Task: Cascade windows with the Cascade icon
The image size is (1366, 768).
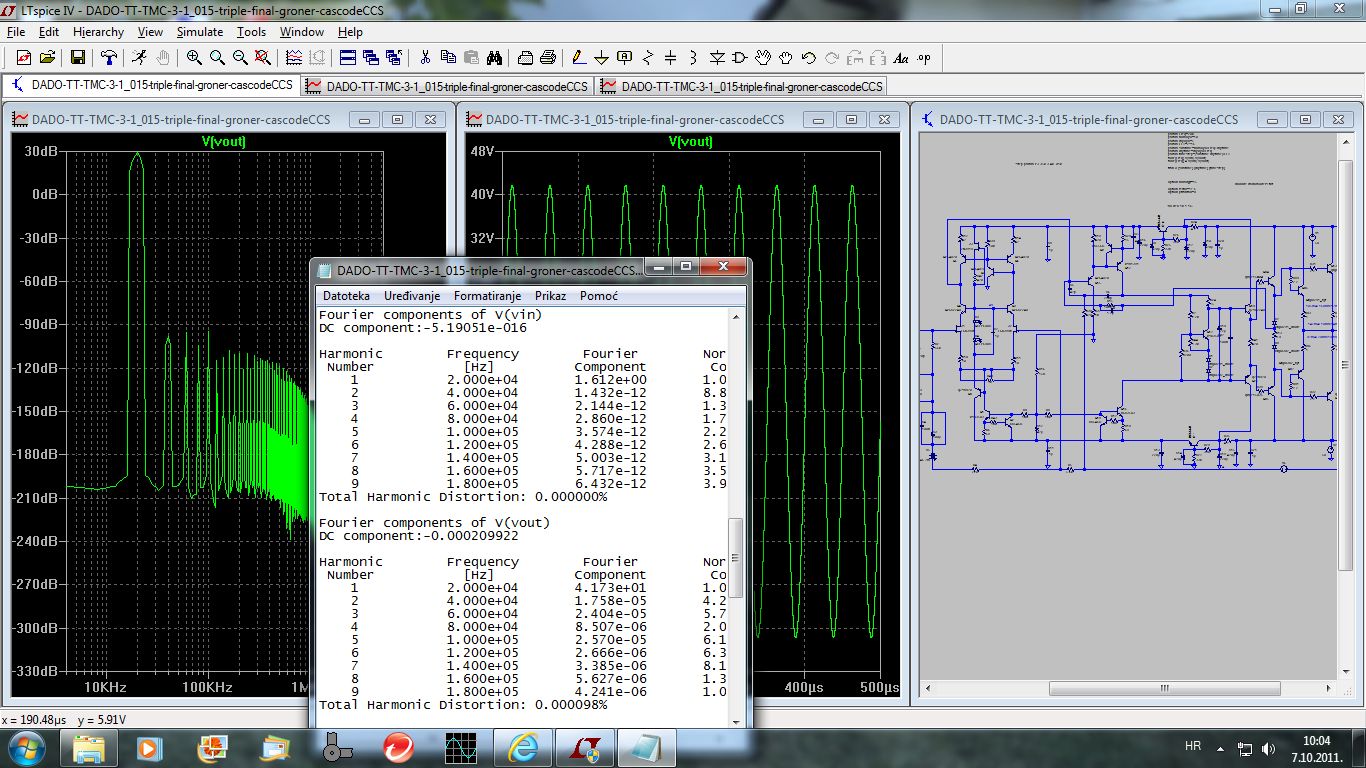Action: 371,57
